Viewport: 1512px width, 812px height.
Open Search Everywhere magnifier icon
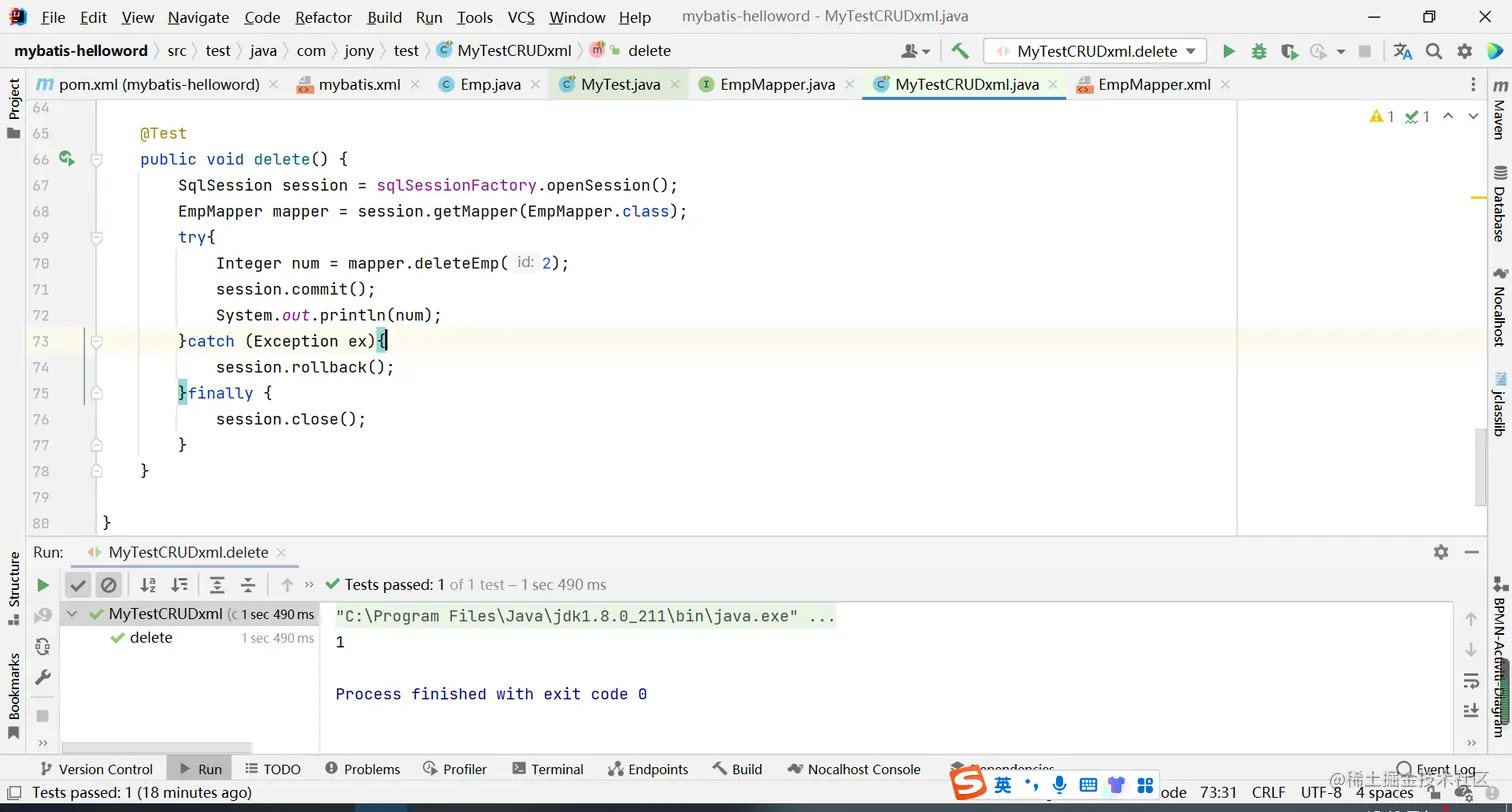coord(1434,51)
